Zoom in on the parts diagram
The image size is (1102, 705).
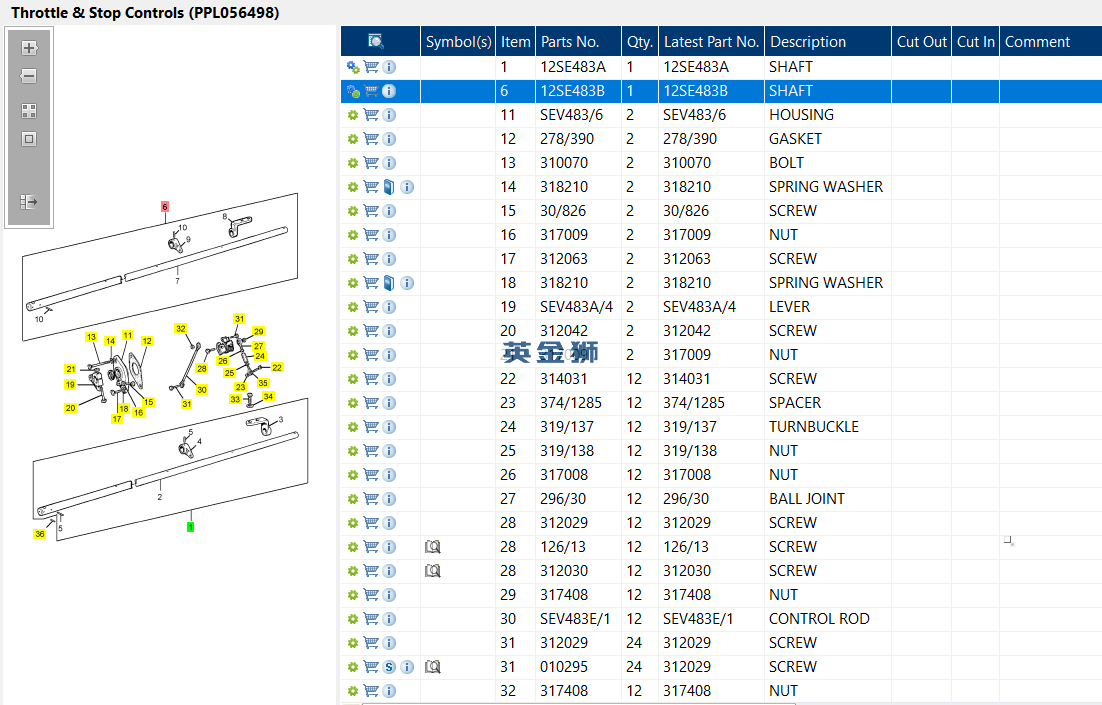(x=29, y=47)
